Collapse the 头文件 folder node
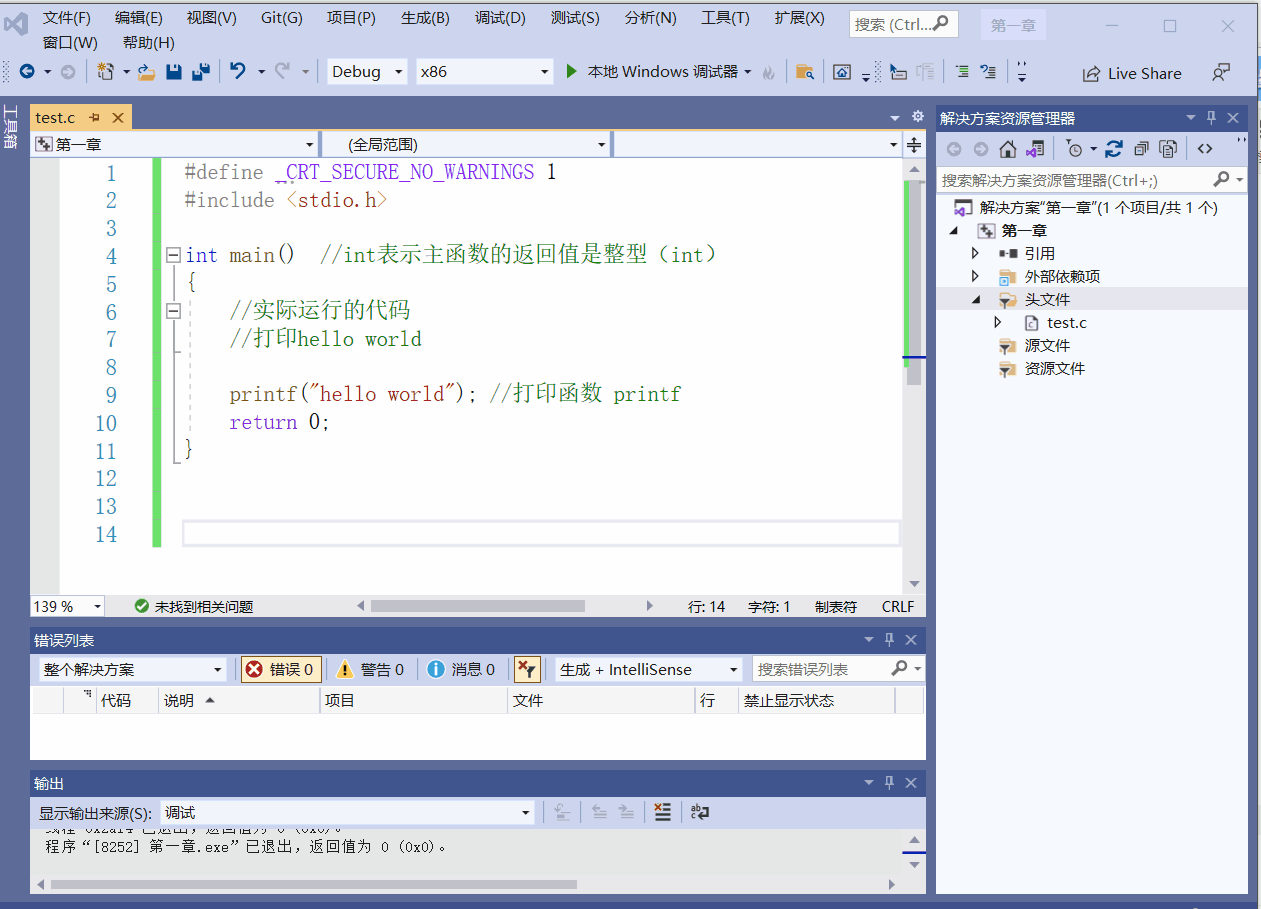 coord(976,300)
